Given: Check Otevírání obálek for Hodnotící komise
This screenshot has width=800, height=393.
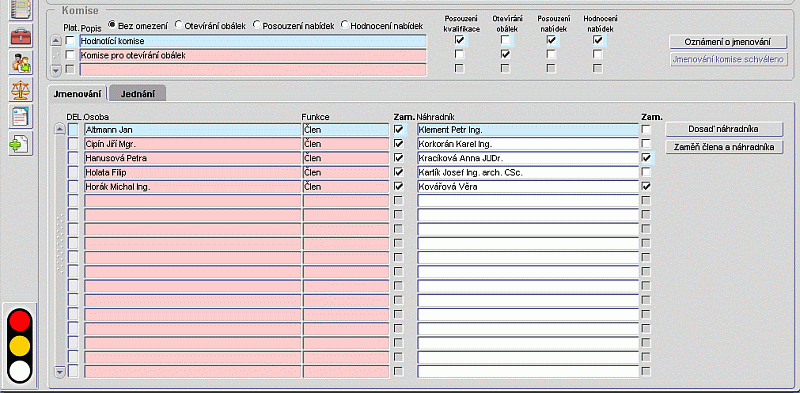Looking at the screenshot, I should (505, 40).
